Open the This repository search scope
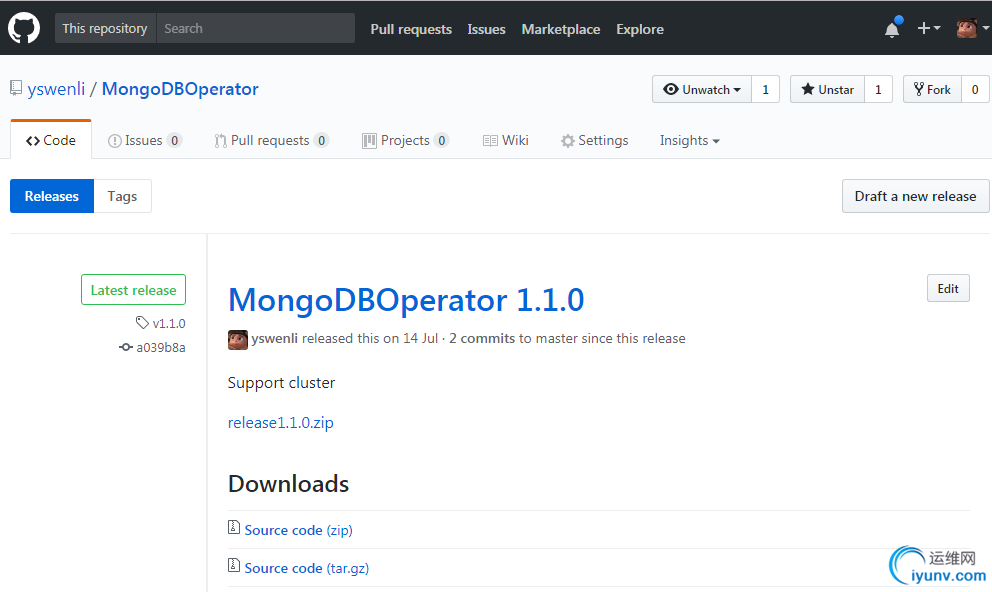 pyautogui.click(x=105, y=28)
